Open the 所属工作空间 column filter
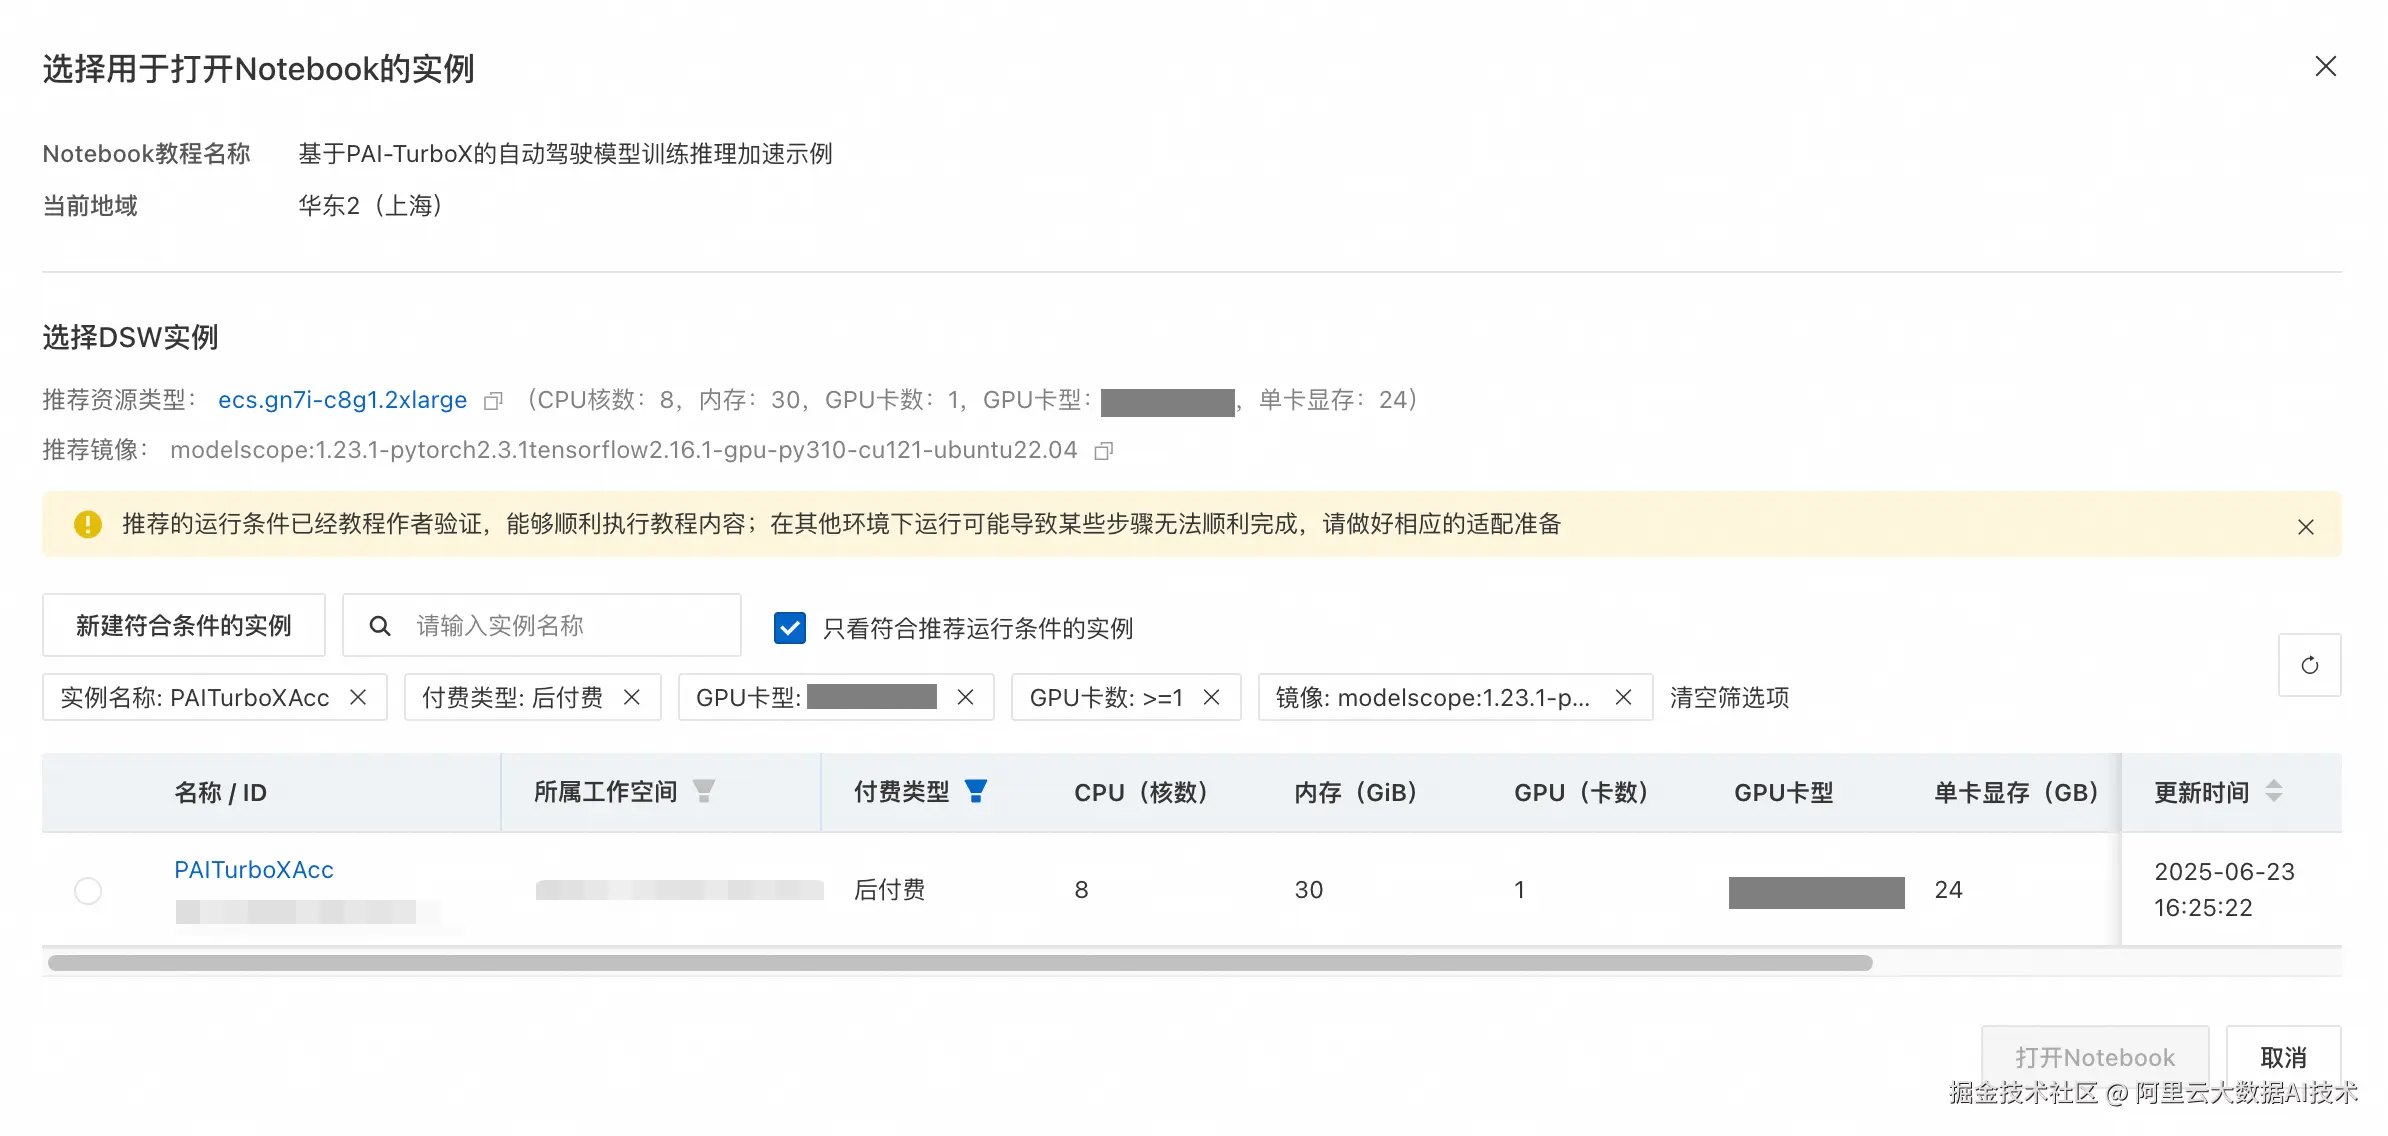Image resolution: width=2388 pixels, height=1136 pixels. click(x=704, y=791)
